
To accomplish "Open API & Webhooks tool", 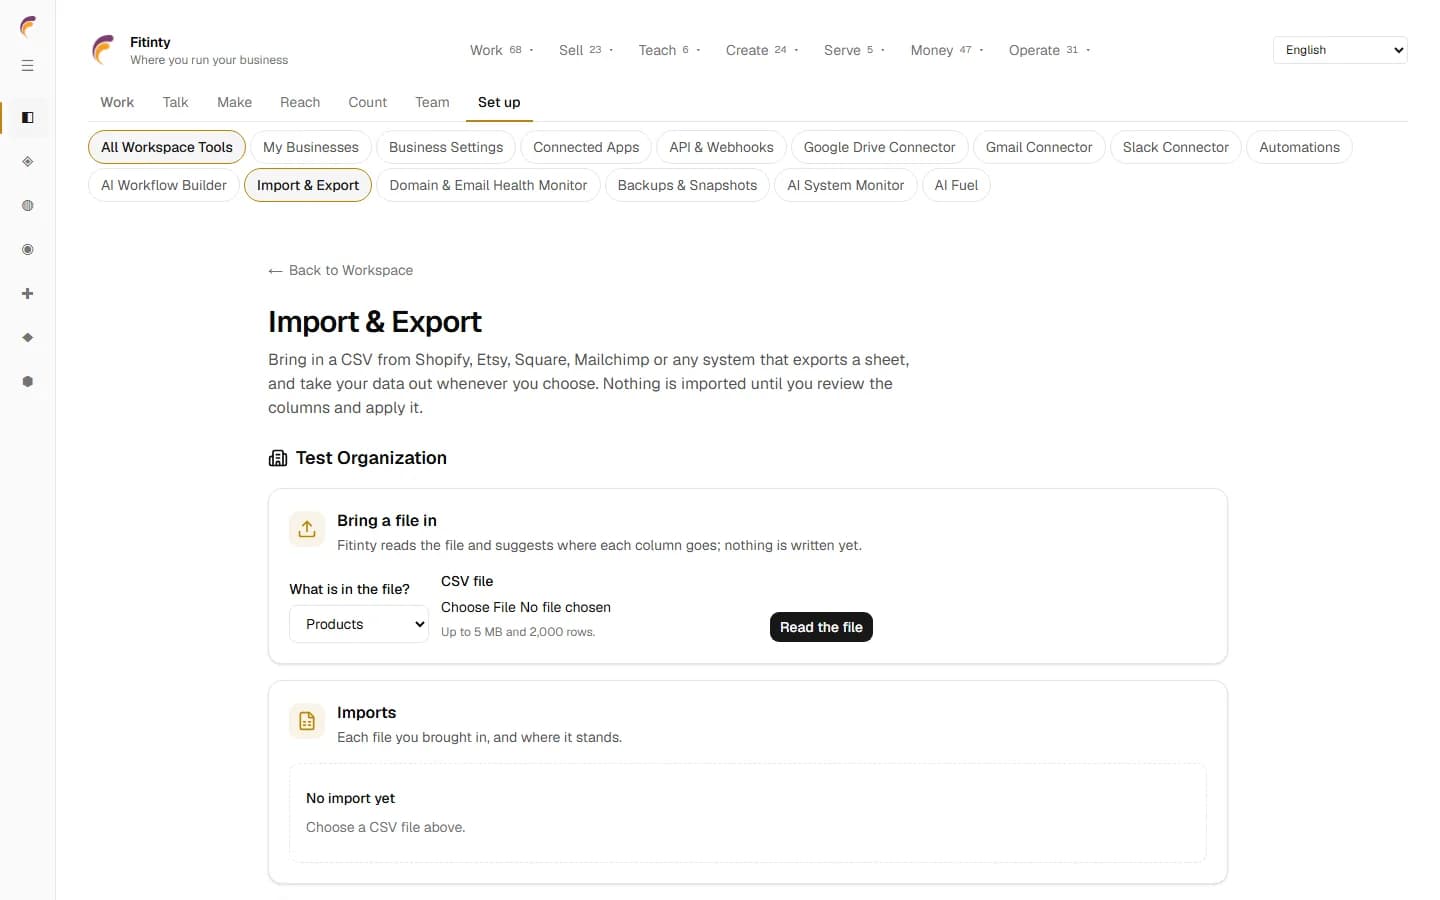I will coord(721,147).
